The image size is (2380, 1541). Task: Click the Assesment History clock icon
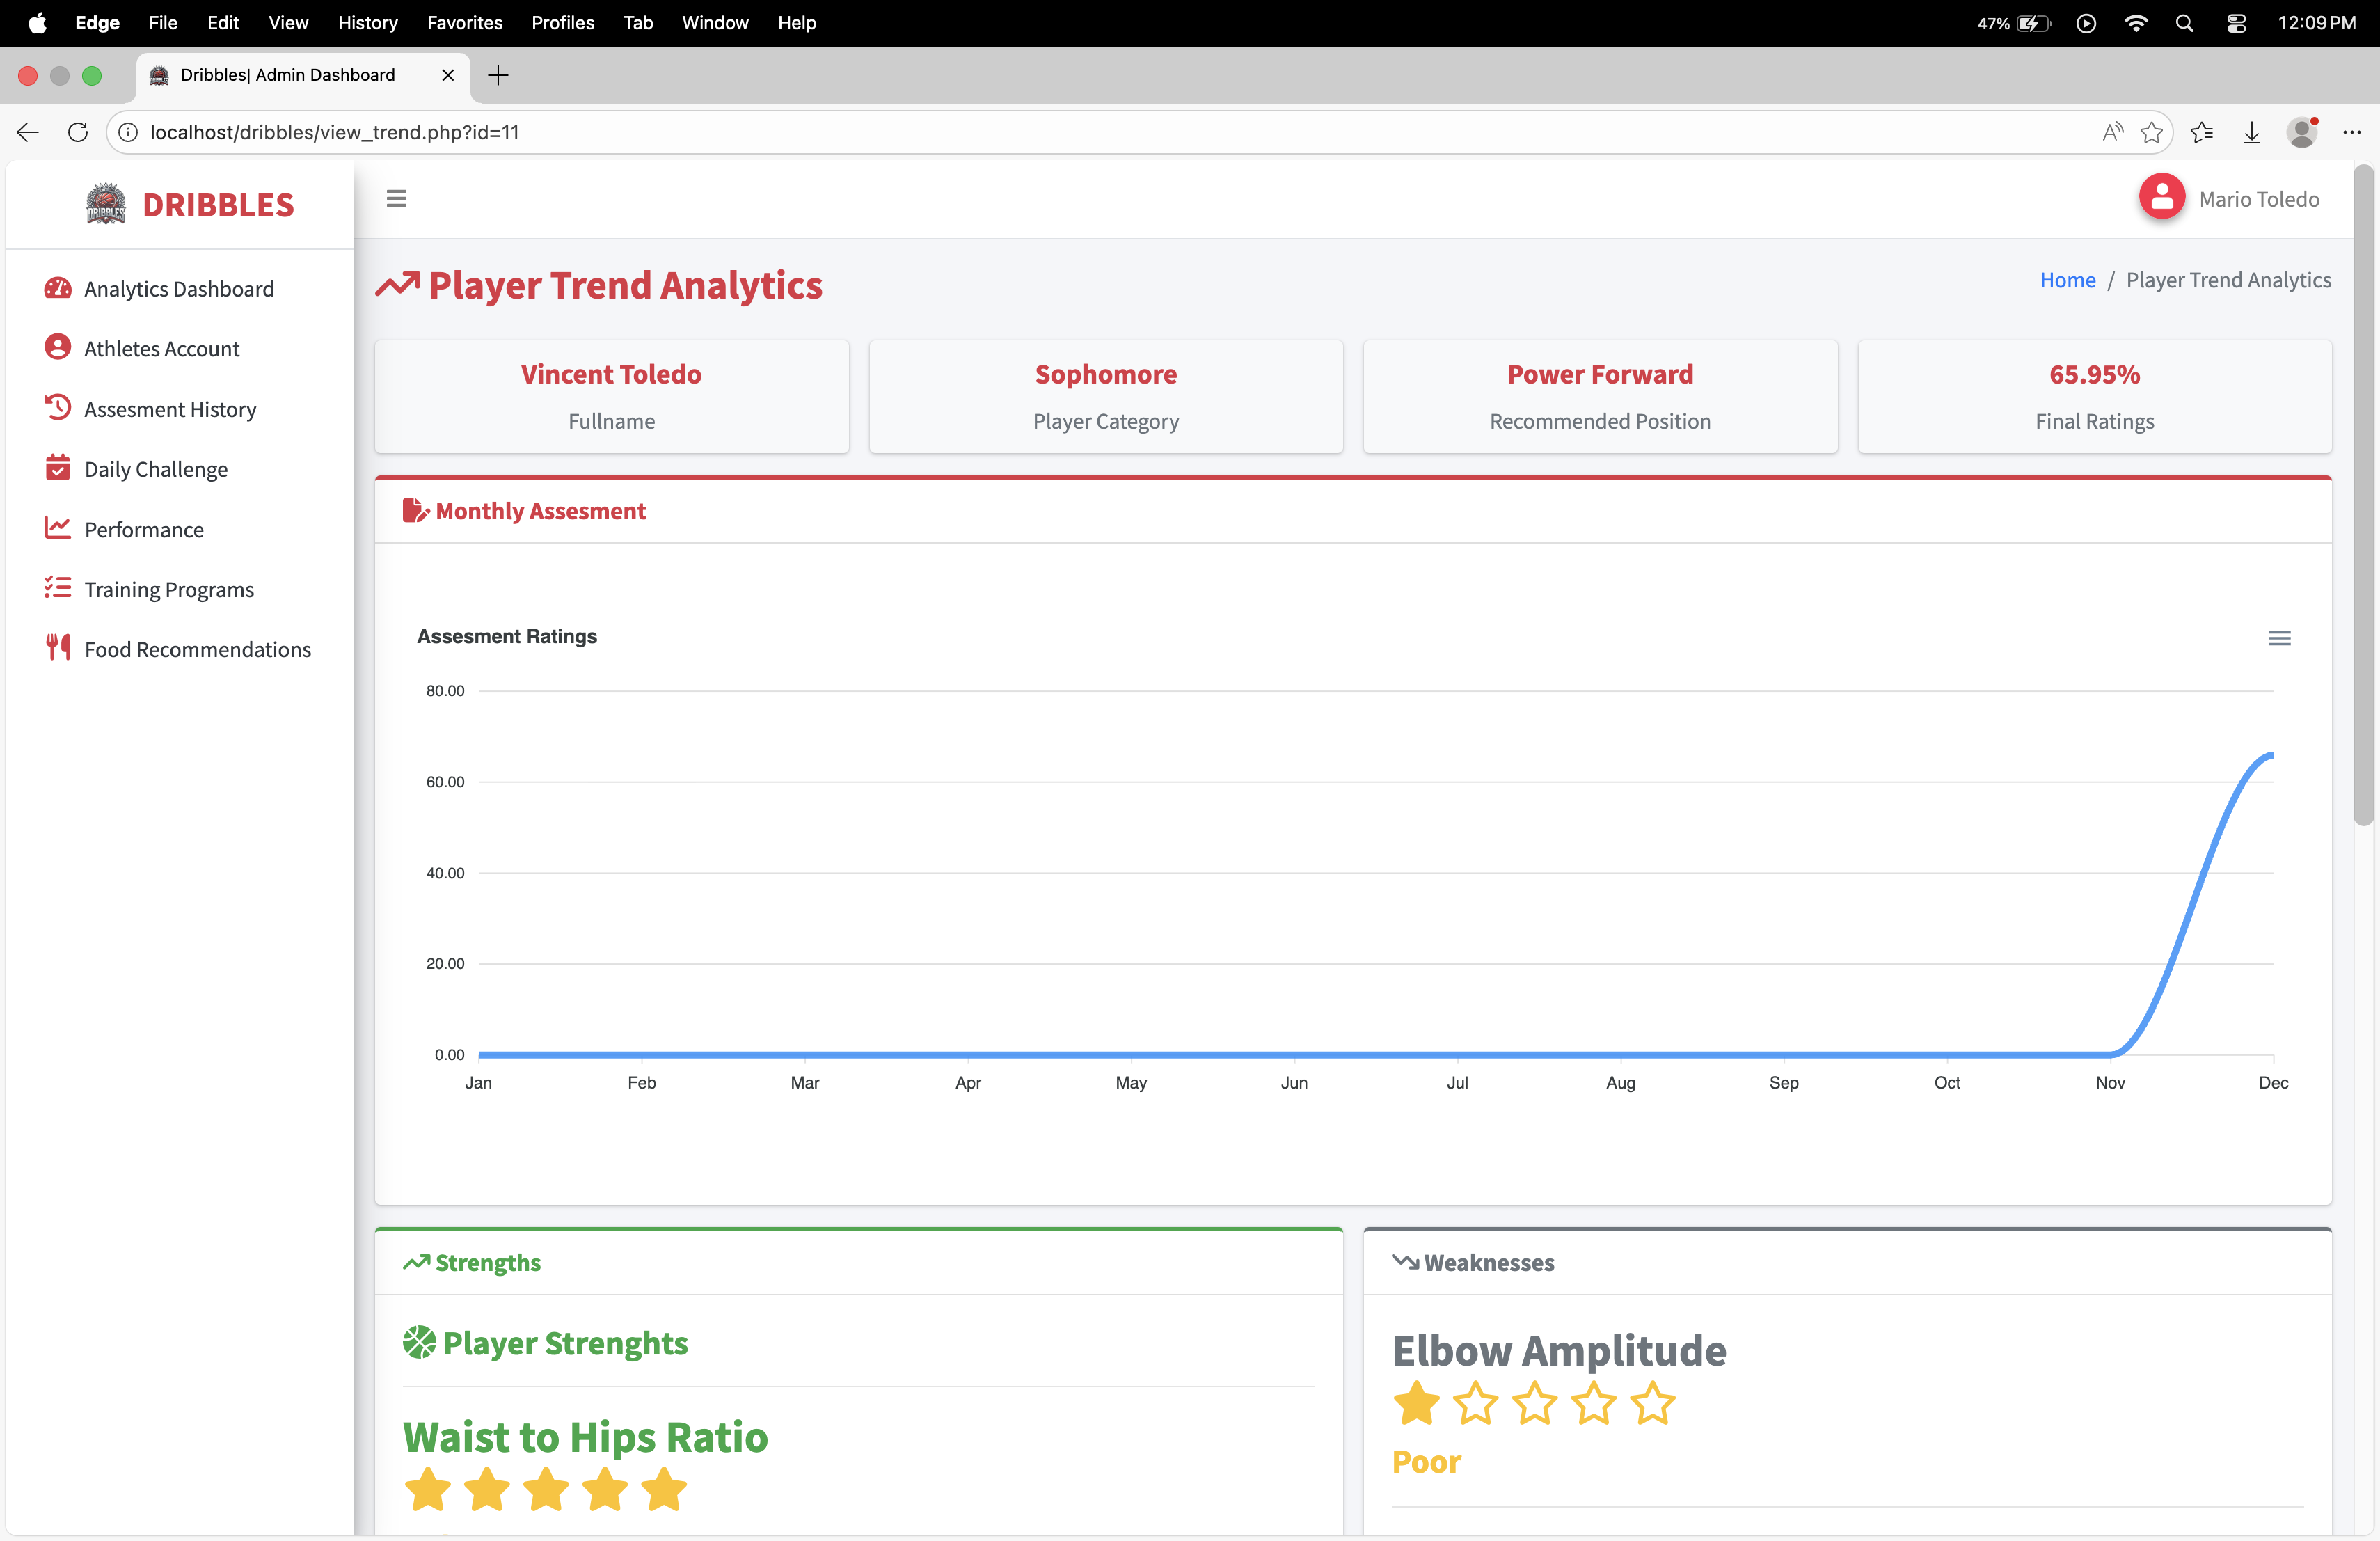(x=58, y=408)
